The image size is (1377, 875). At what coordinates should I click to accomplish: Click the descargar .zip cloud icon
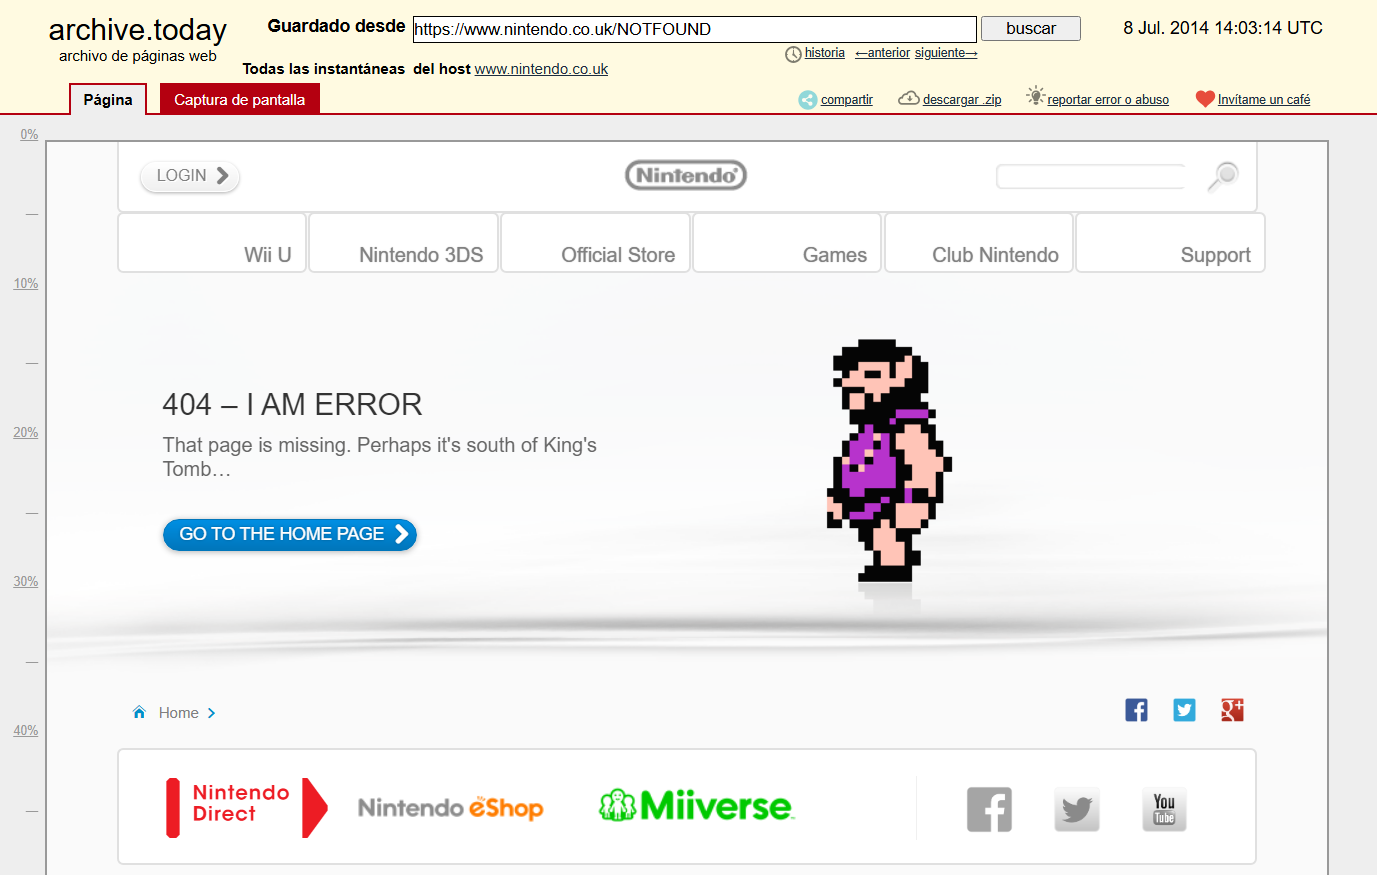click(x=909, y=97)
